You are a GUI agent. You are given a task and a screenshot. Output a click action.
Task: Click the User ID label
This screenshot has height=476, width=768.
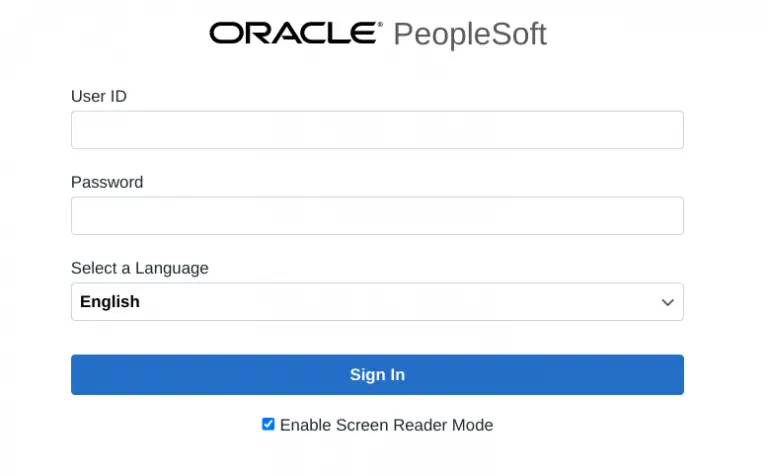pos(99,96)
